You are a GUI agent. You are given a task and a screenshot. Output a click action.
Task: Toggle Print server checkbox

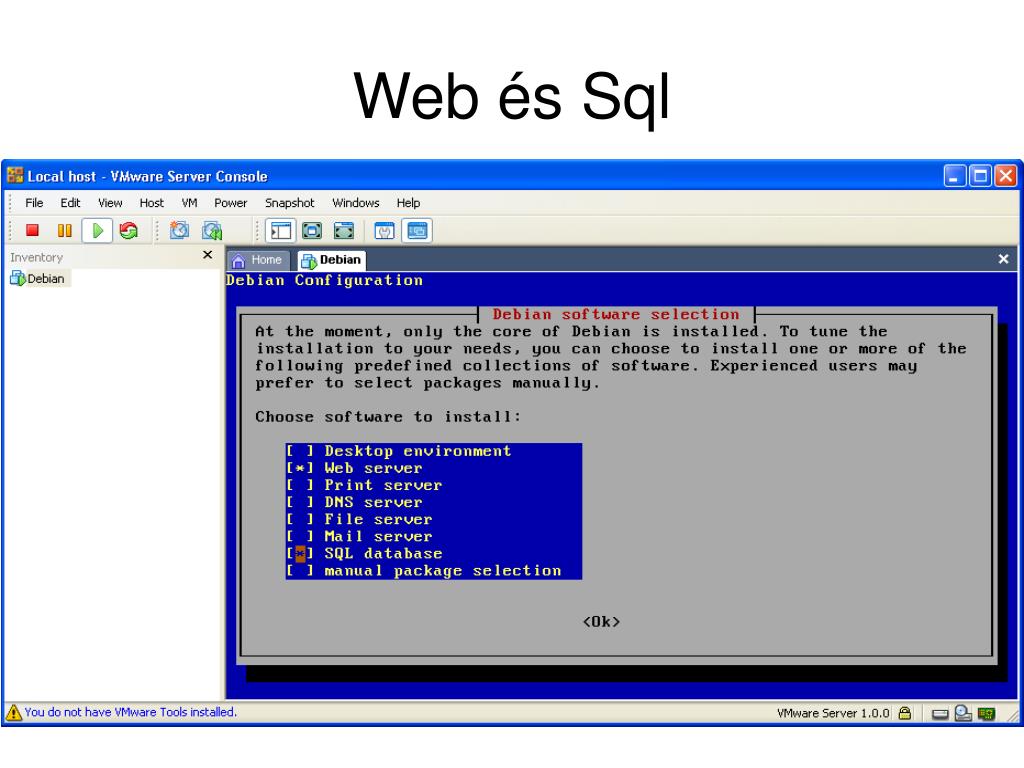point(300,485)
